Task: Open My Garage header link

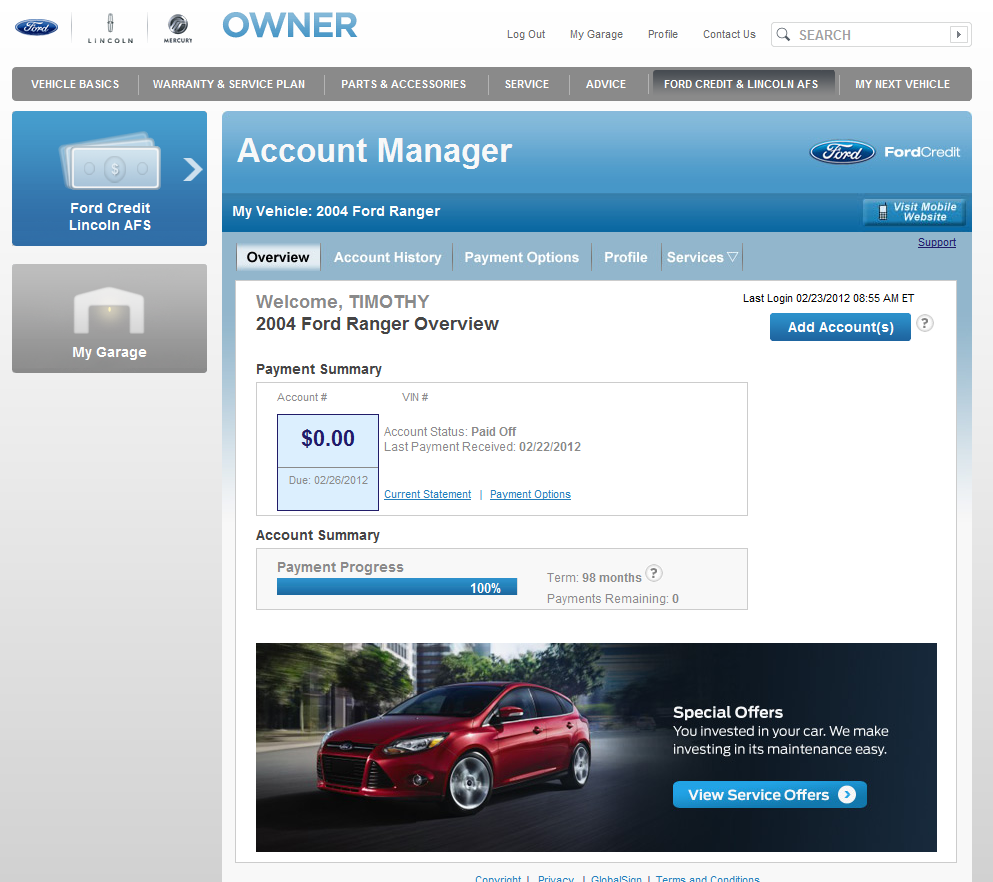Action: [x=596, y=34]
